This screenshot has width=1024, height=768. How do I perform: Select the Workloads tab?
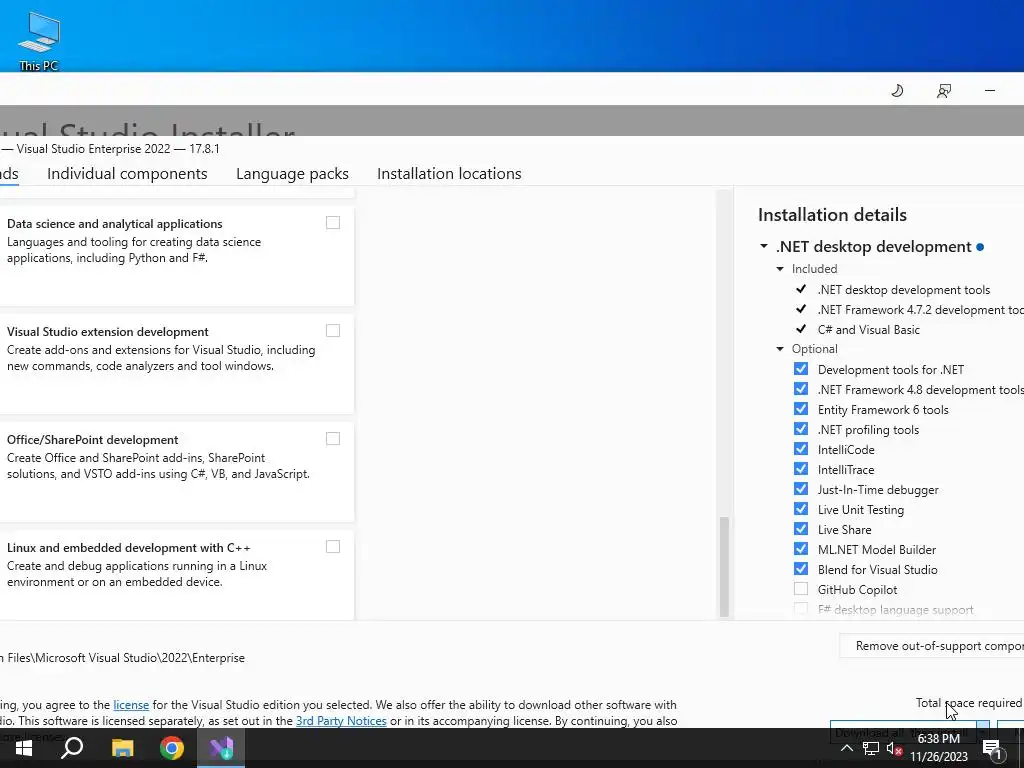click(x=9, y=174)
